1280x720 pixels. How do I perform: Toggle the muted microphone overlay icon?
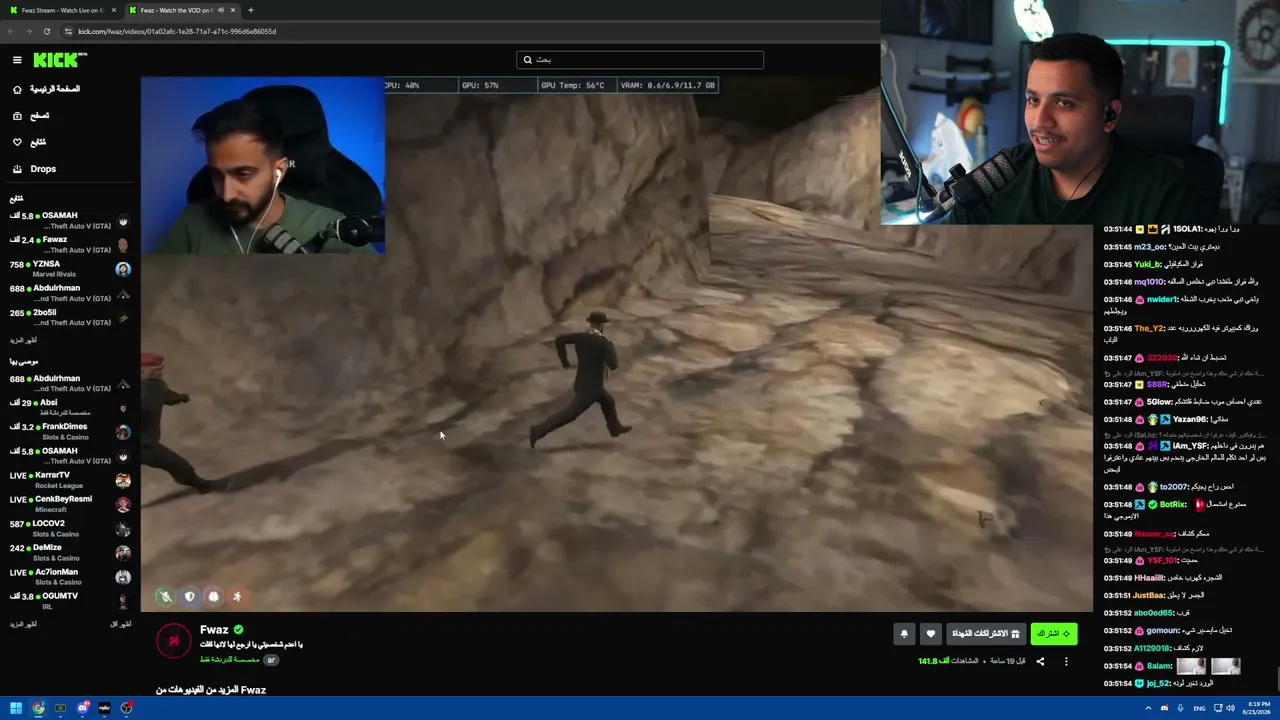point(166,597)
